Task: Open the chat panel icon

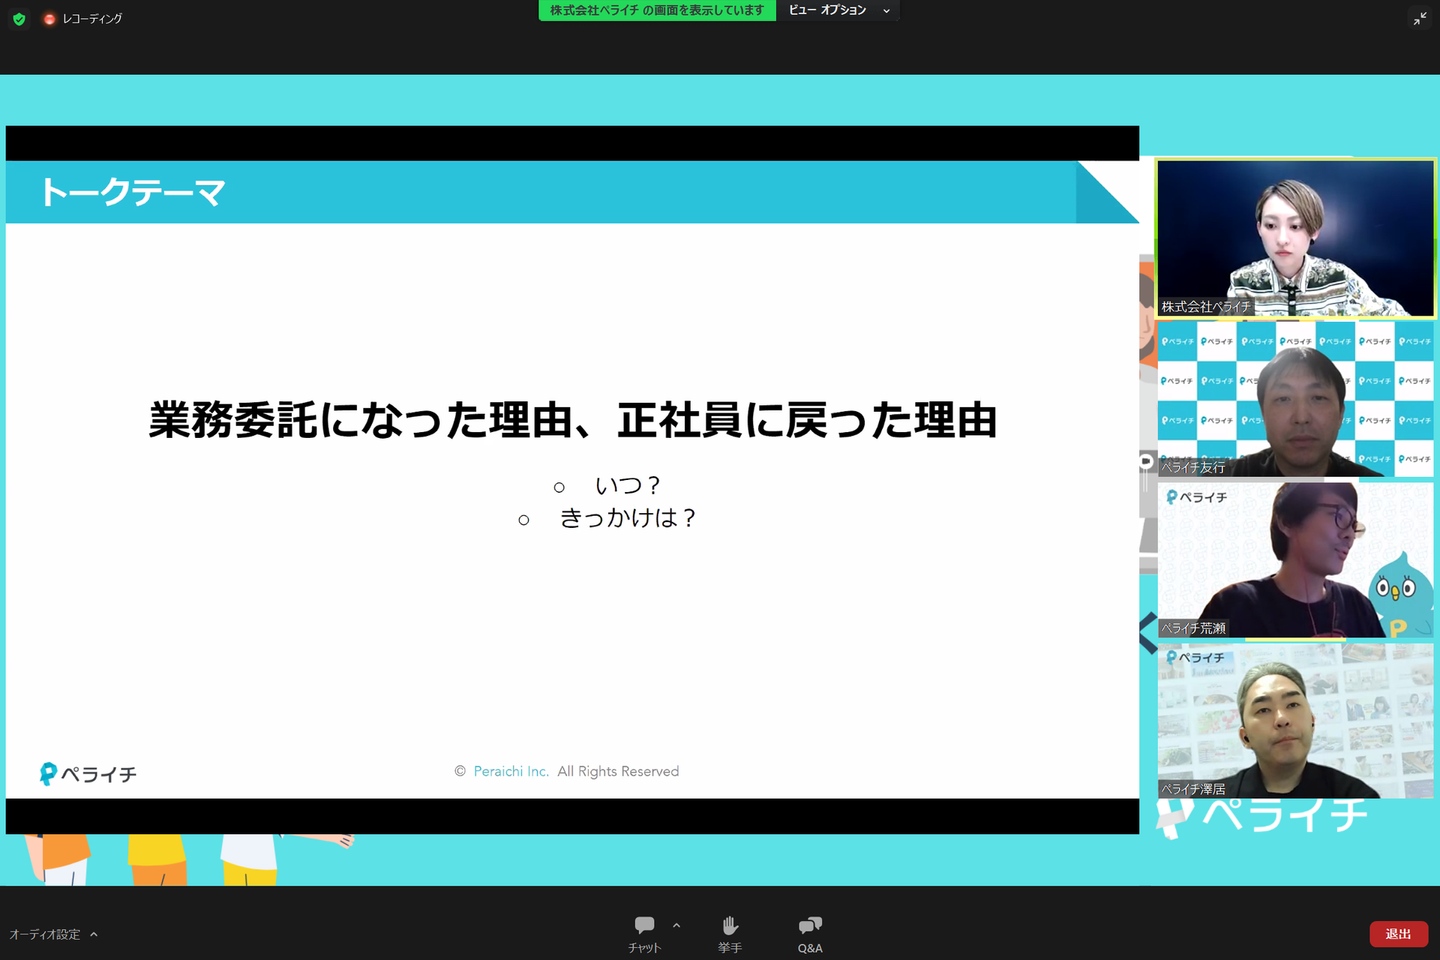Action: tap(644, 925)
